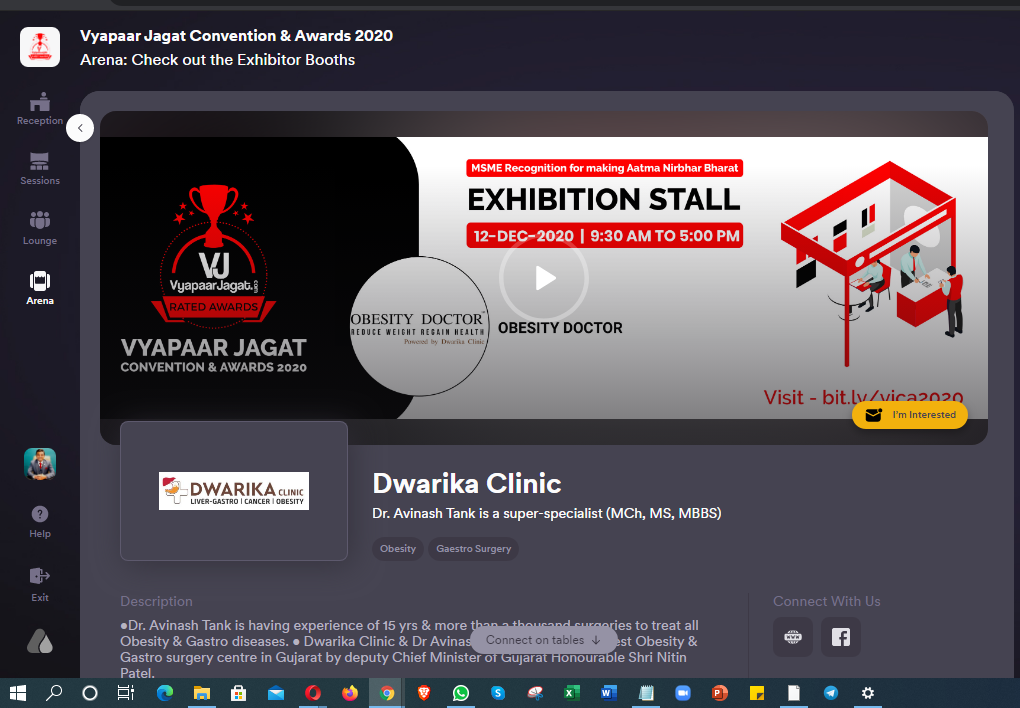The width and height of the screenshot is (1020, 708).
Task: Play the exhibition stall video
Action: (x=544, y=279)
